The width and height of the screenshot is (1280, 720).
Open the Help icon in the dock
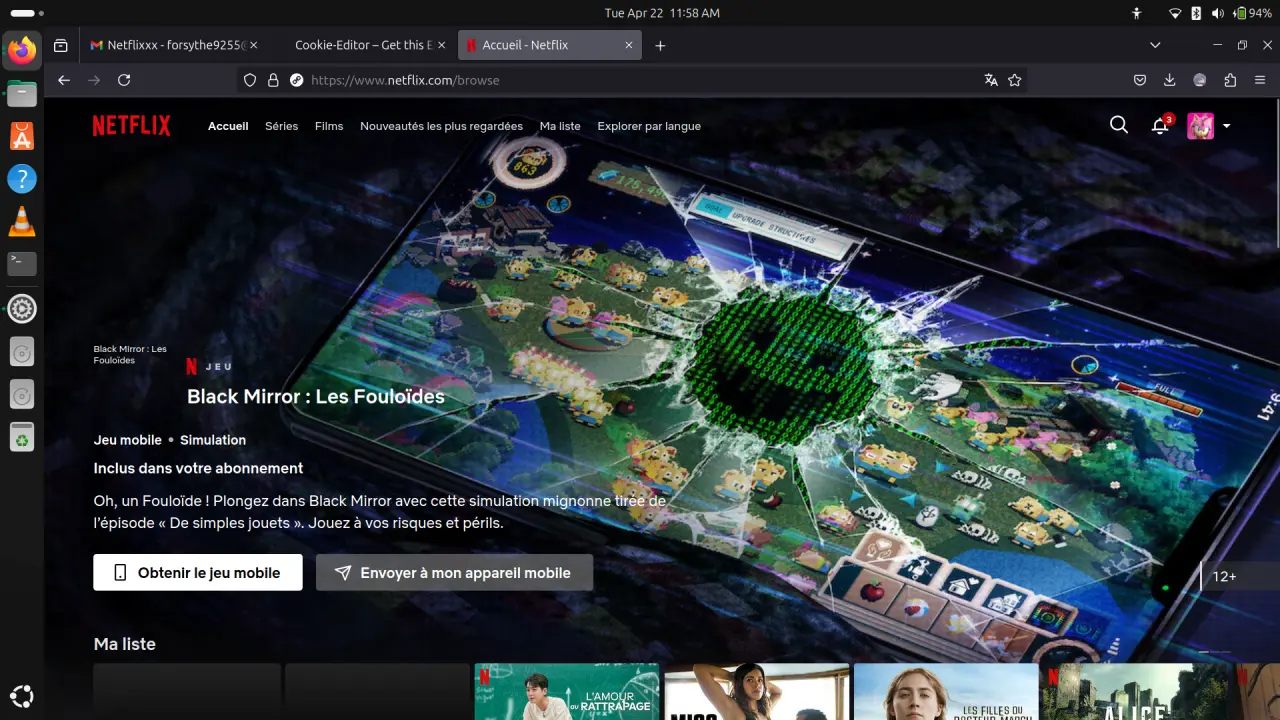(22, 179)
